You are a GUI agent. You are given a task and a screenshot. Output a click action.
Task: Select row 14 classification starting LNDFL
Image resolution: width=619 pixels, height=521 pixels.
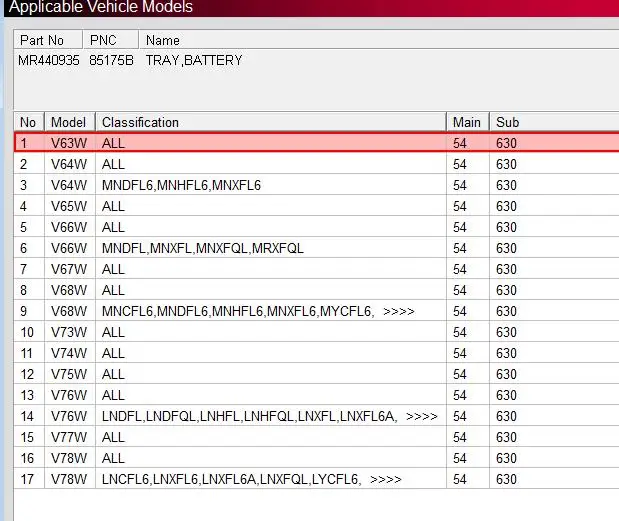point(249,416)
